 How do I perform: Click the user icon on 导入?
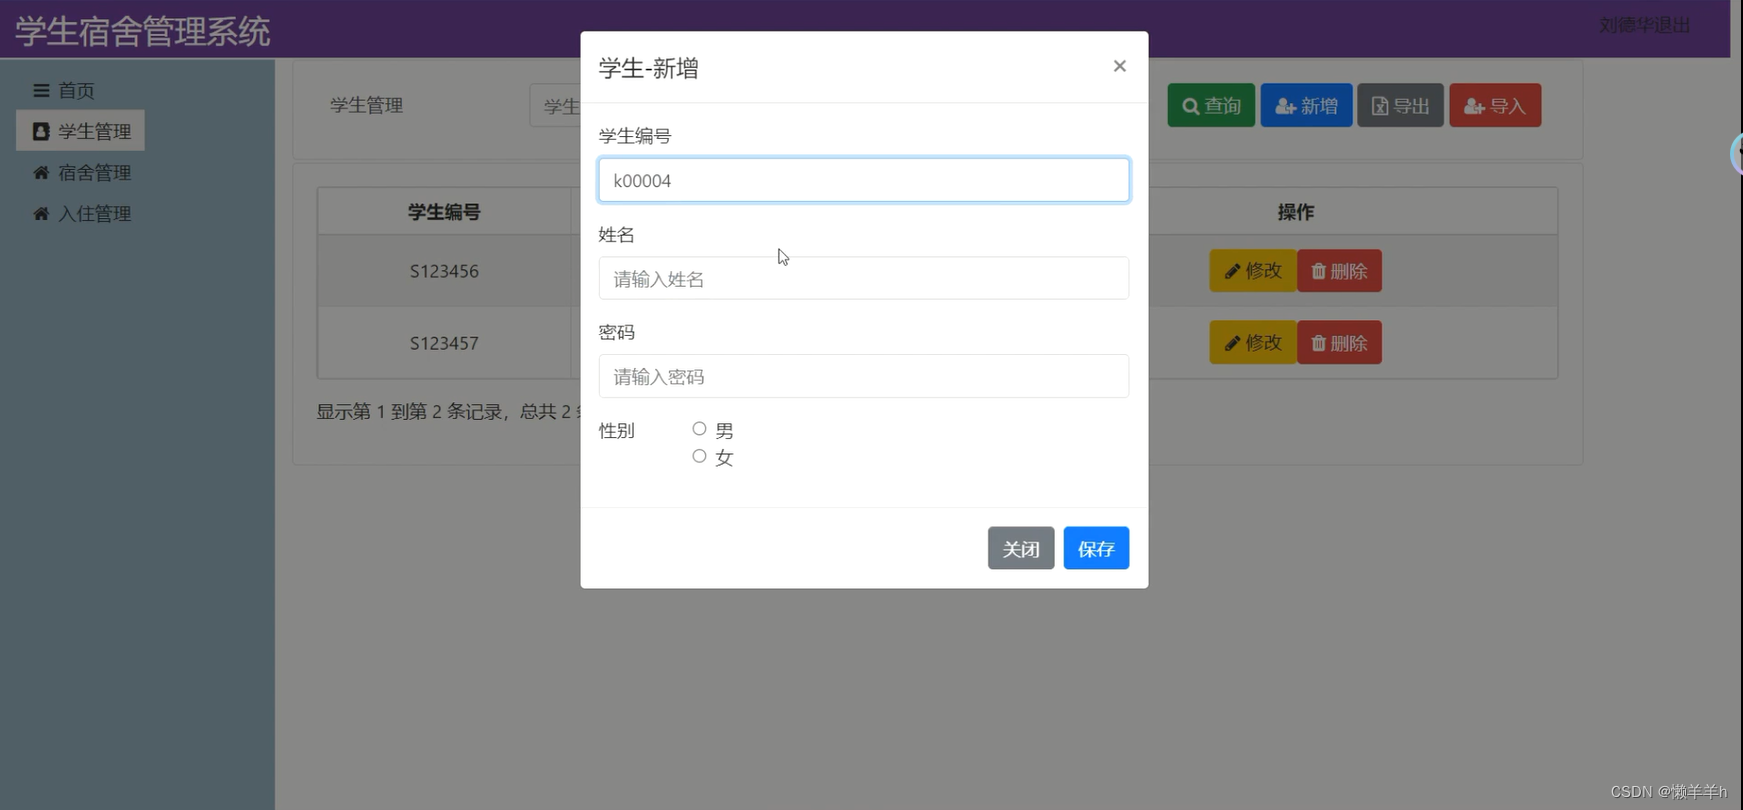tap(1475, 106)
